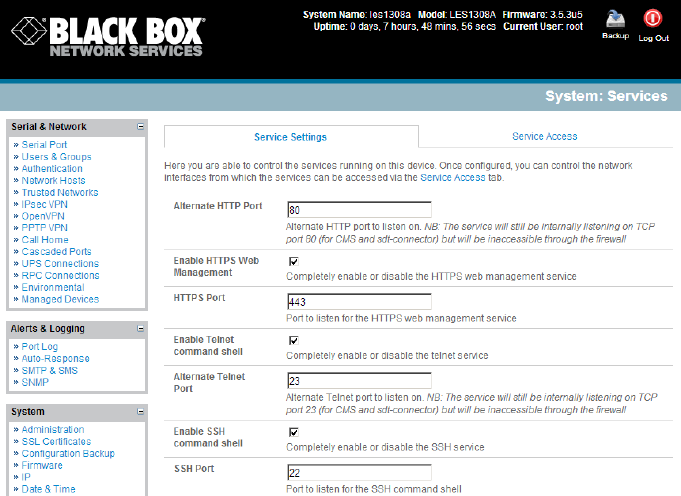Select the Service Settings tab
Screen dimensions: 681x496
(x=290, y=137)
